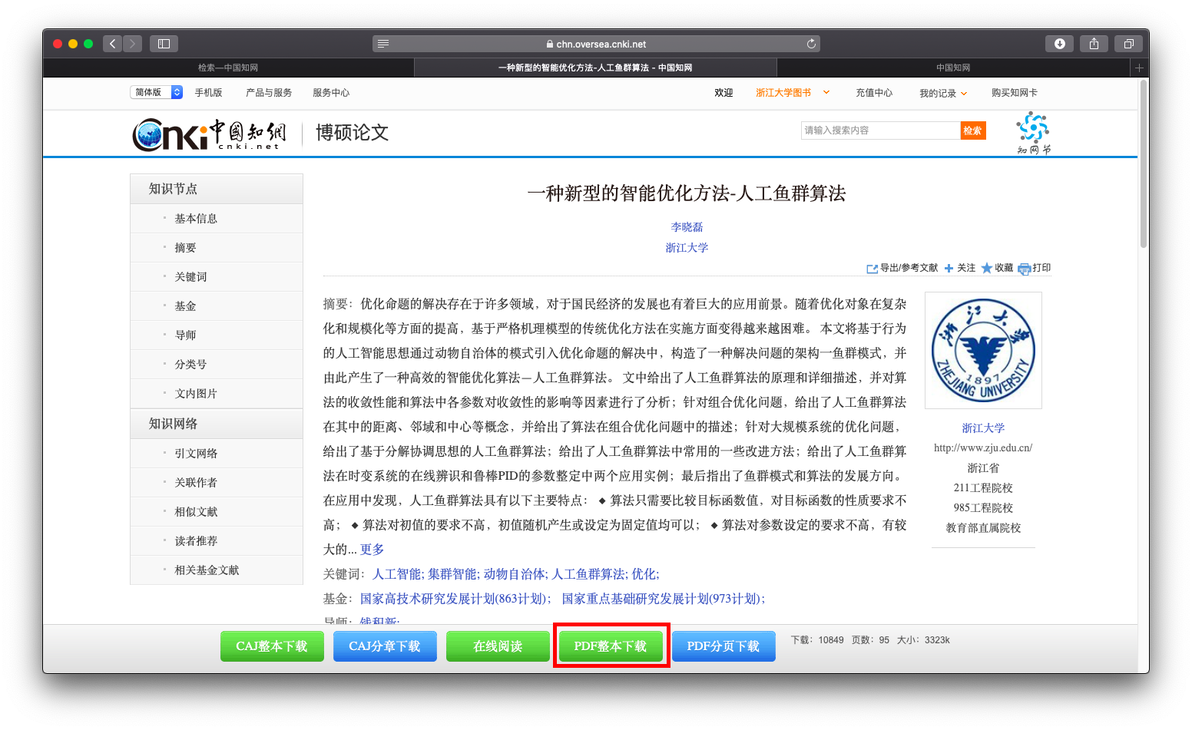Click the CAJ分章下载 button

click(385, 646)
